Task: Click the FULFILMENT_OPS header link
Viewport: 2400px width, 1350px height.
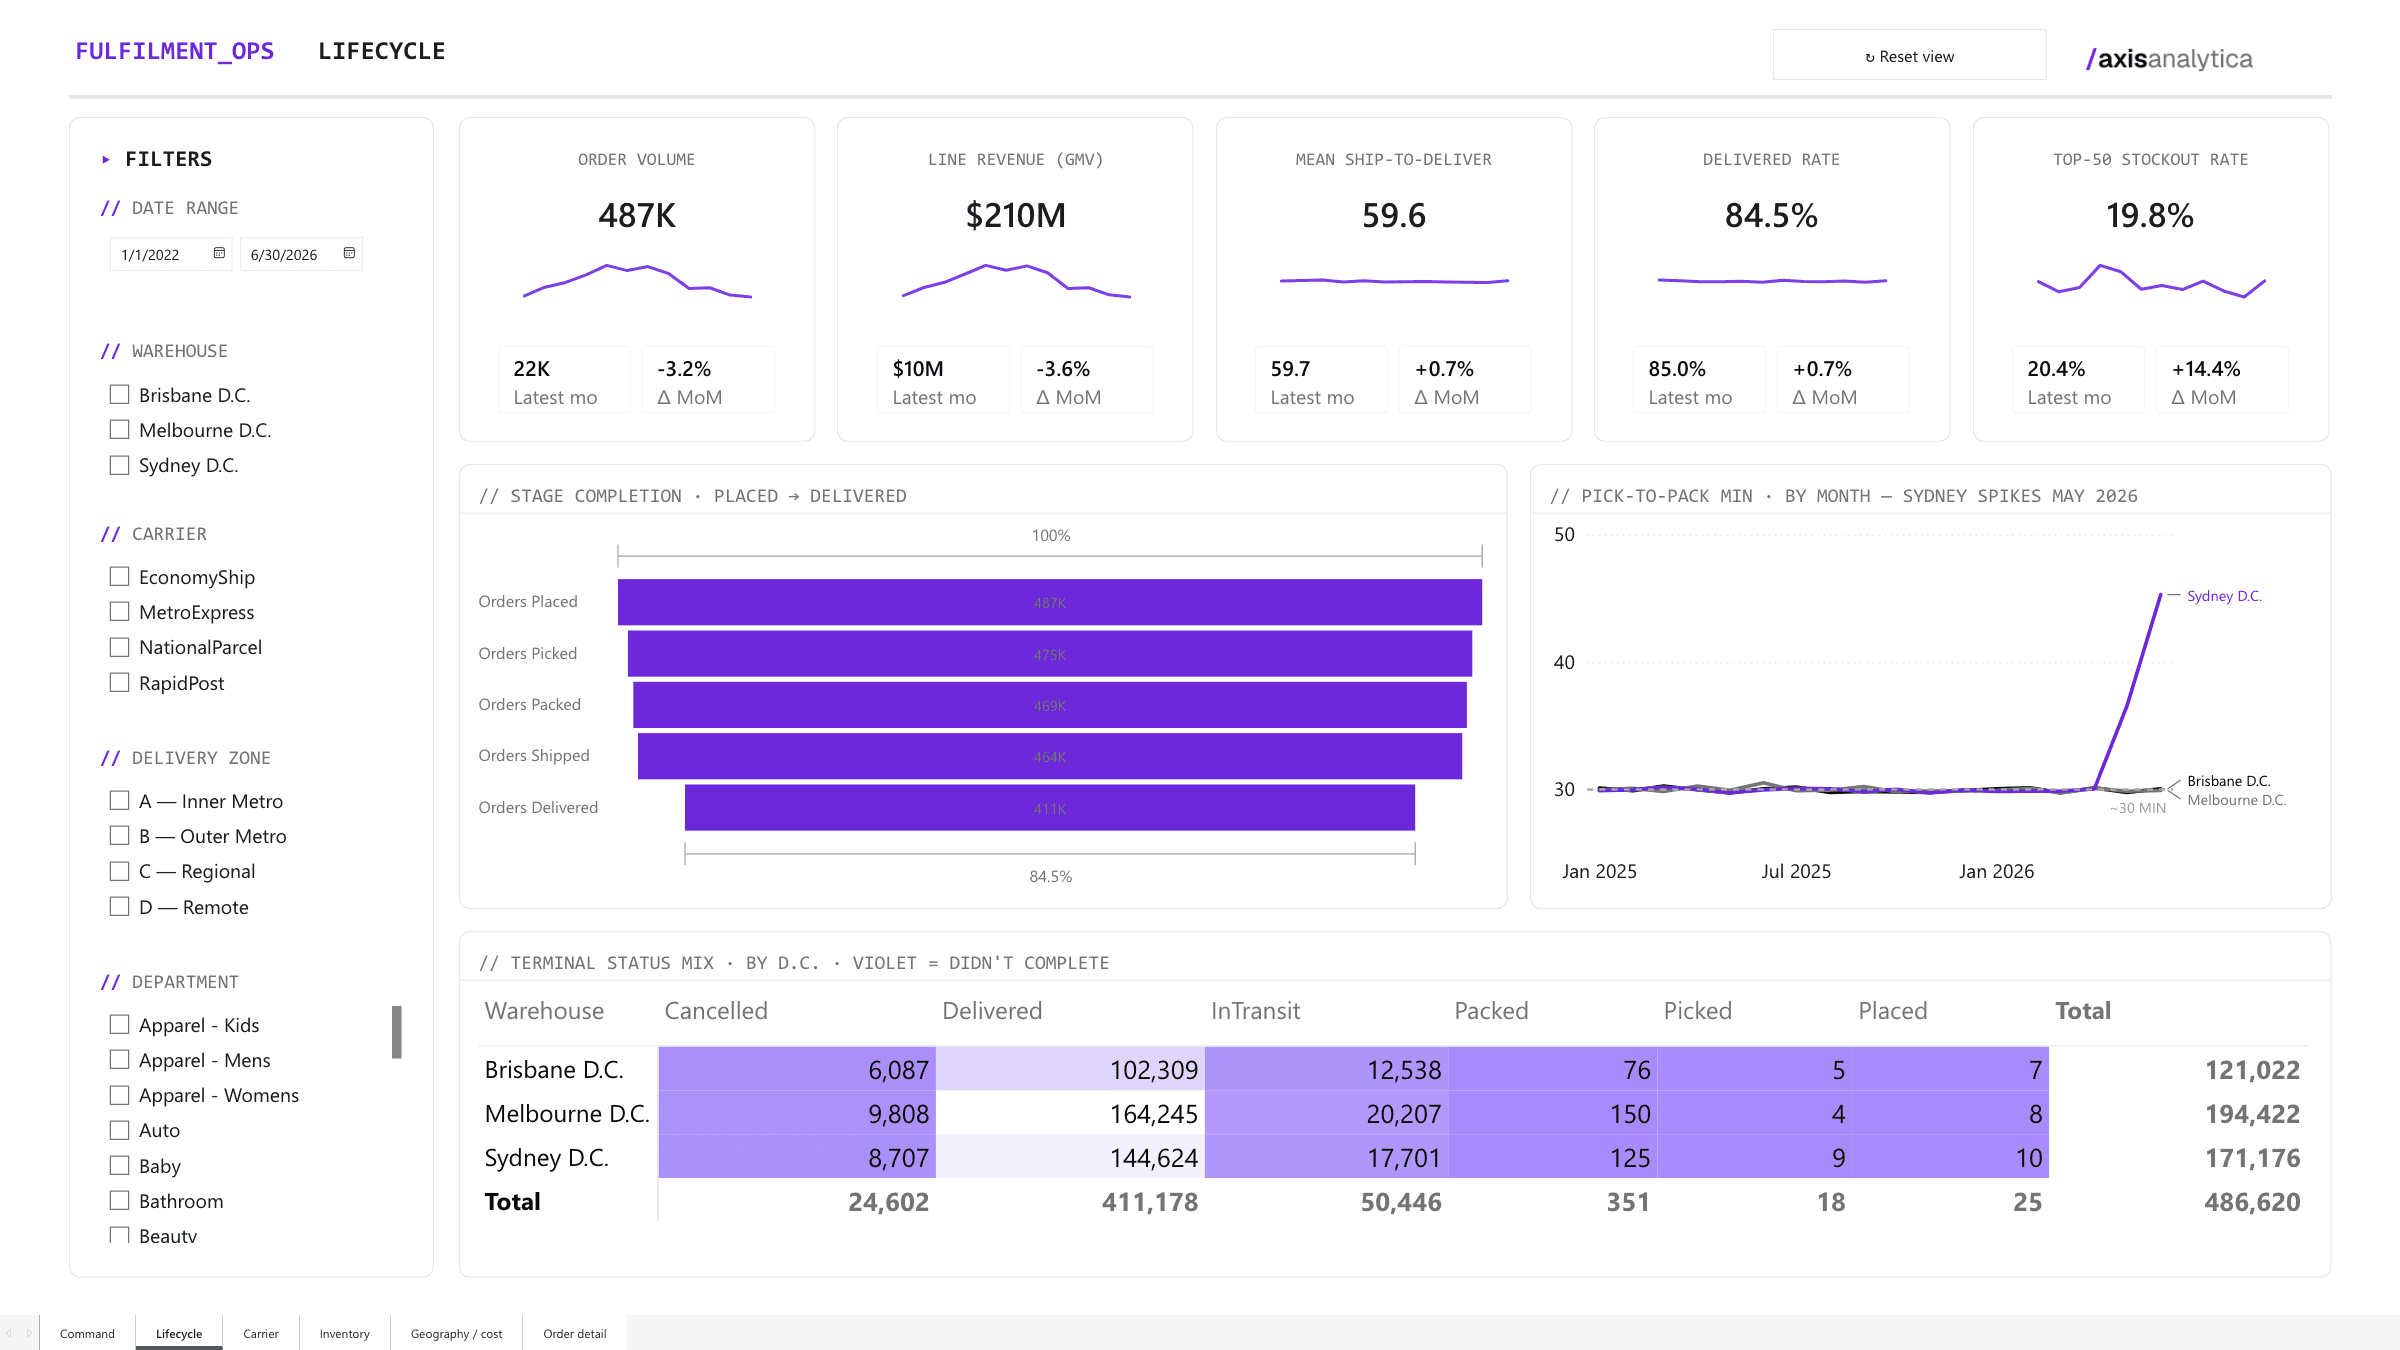Action: click(175, 51)
